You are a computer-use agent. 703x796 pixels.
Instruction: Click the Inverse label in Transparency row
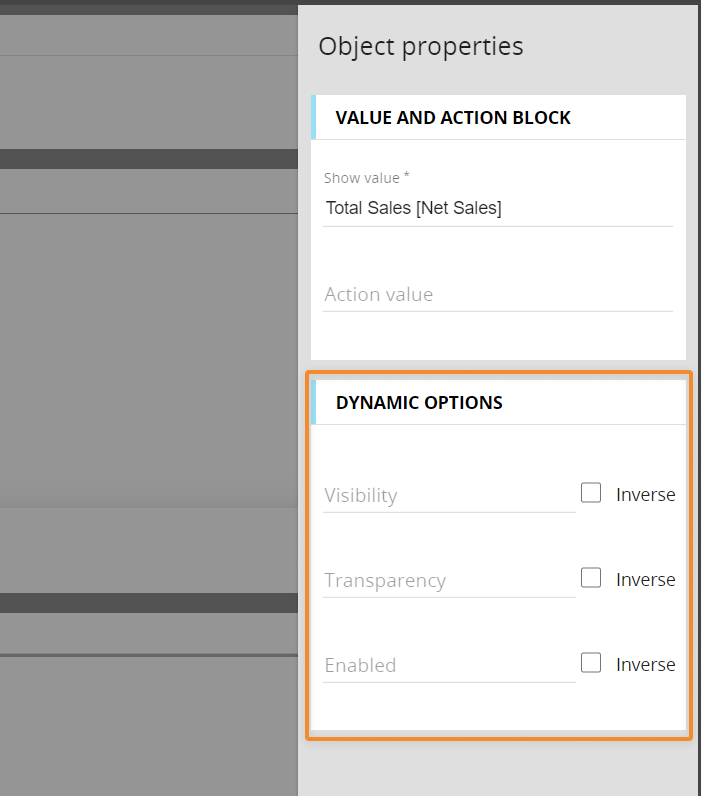click(646, 579)
